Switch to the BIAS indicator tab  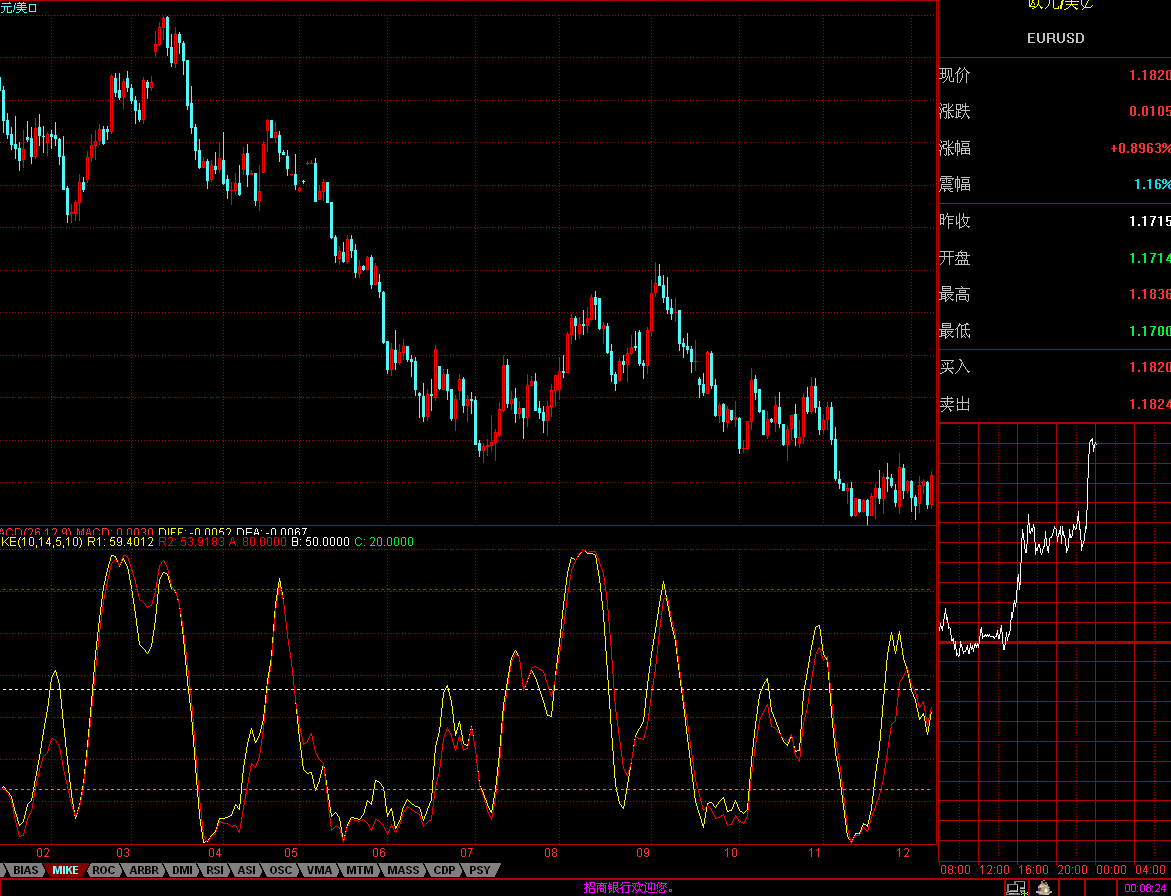pyautogui.click(x=26, y=870)
